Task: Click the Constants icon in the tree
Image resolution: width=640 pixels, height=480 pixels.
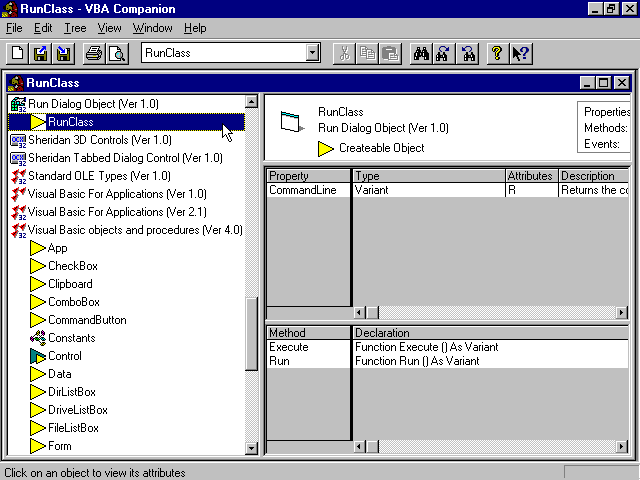Action: [38, 338]
